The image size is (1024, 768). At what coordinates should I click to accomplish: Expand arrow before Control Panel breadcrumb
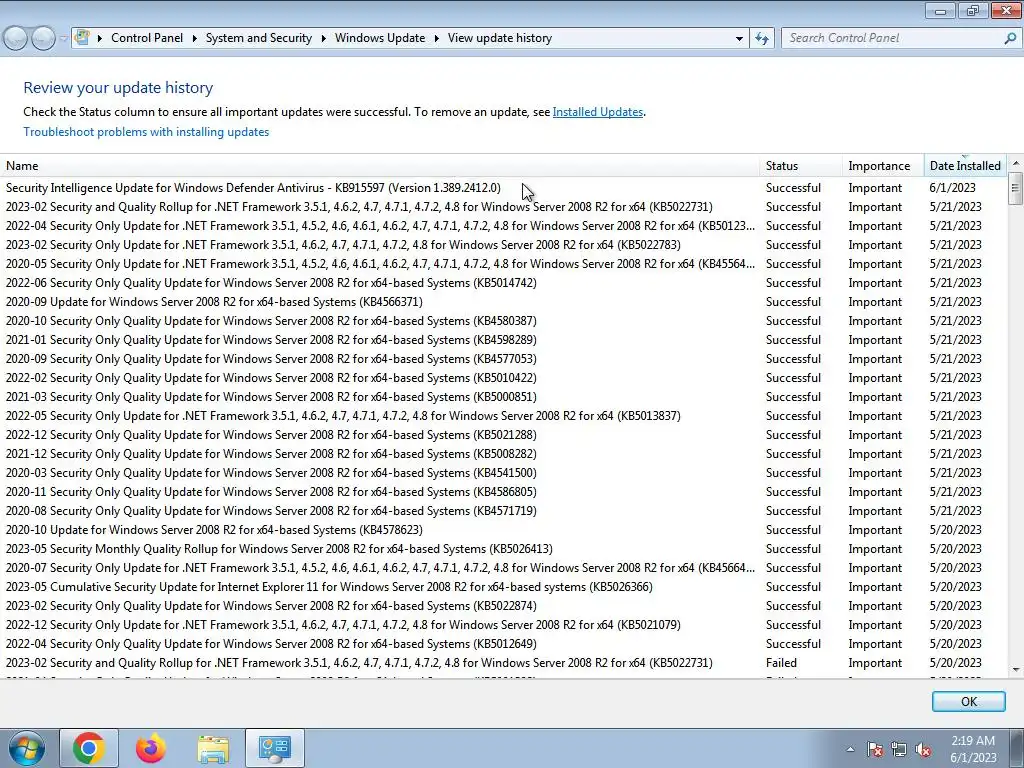click(100, 38)
